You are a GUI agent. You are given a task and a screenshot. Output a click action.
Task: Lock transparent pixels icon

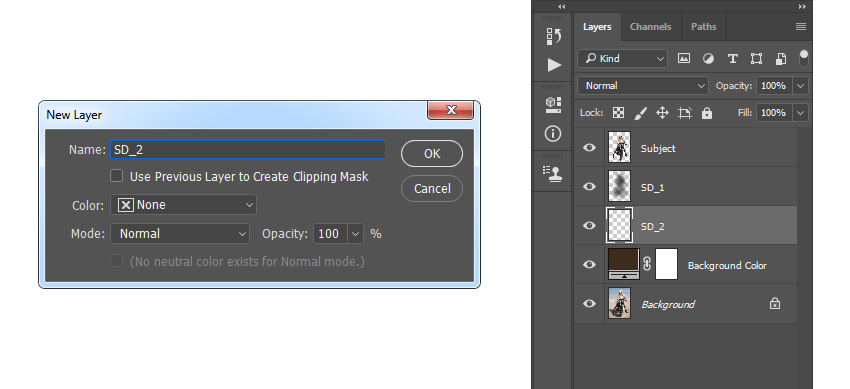coord(619,113)
